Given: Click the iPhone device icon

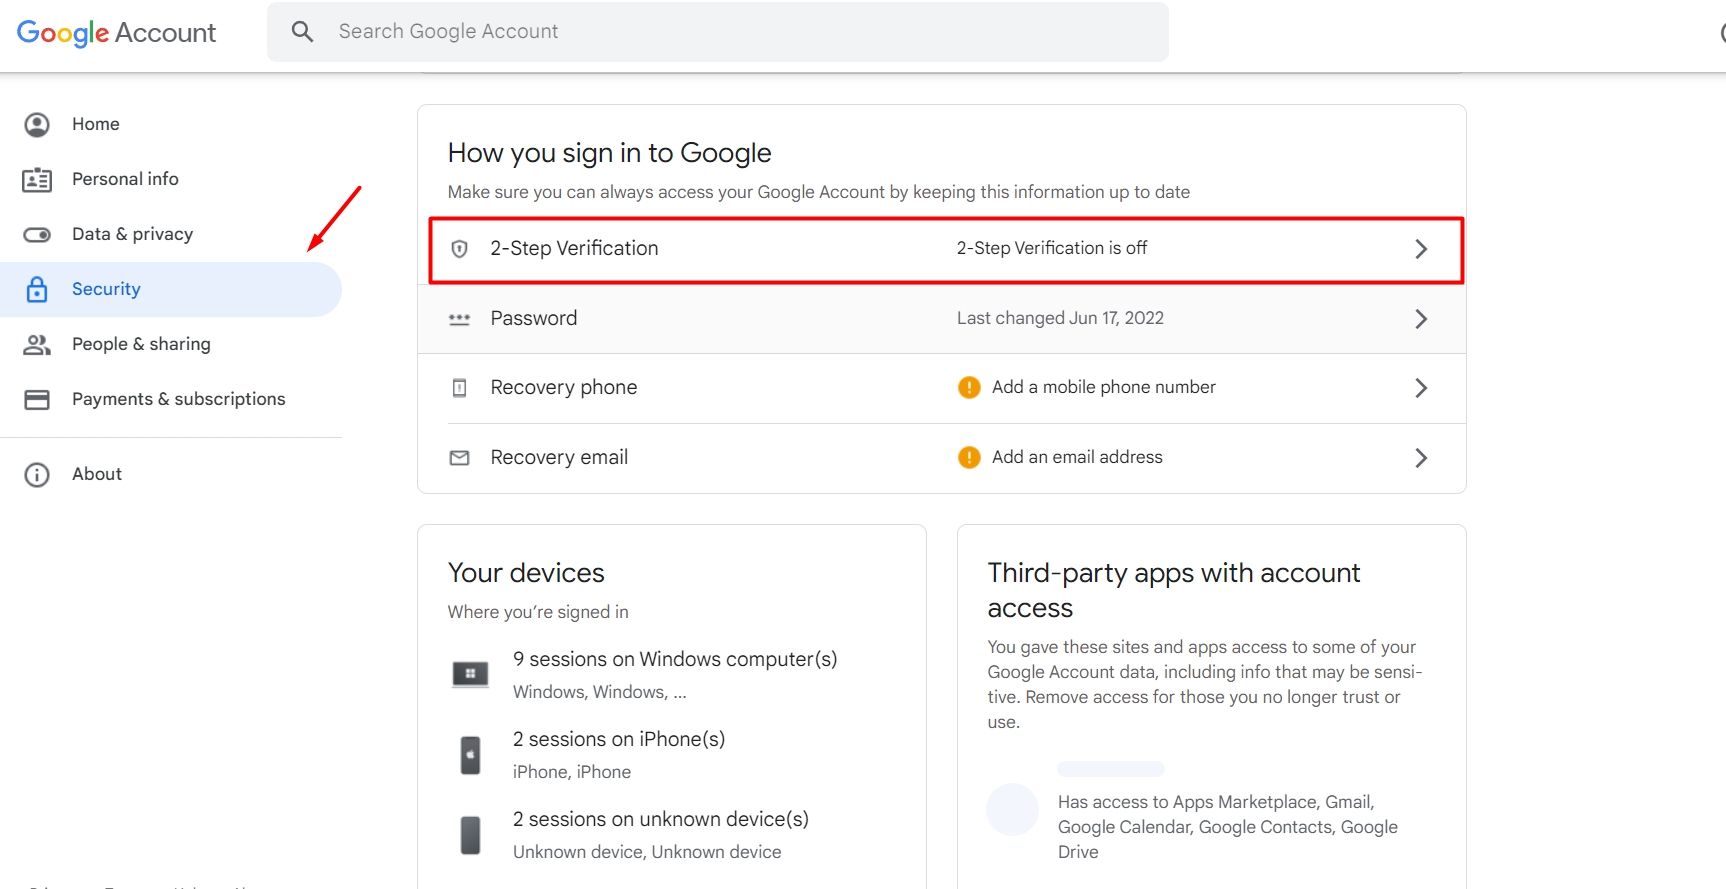Looking at the screenshot, I should pyautogui.click(x=470, y=755).
